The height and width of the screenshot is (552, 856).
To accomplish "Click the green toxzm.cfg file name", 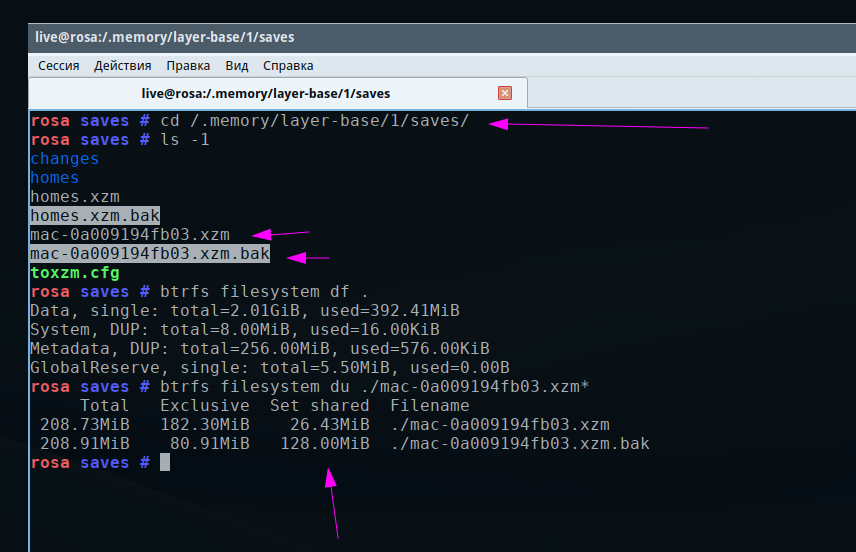I will [x=75, y=273].
